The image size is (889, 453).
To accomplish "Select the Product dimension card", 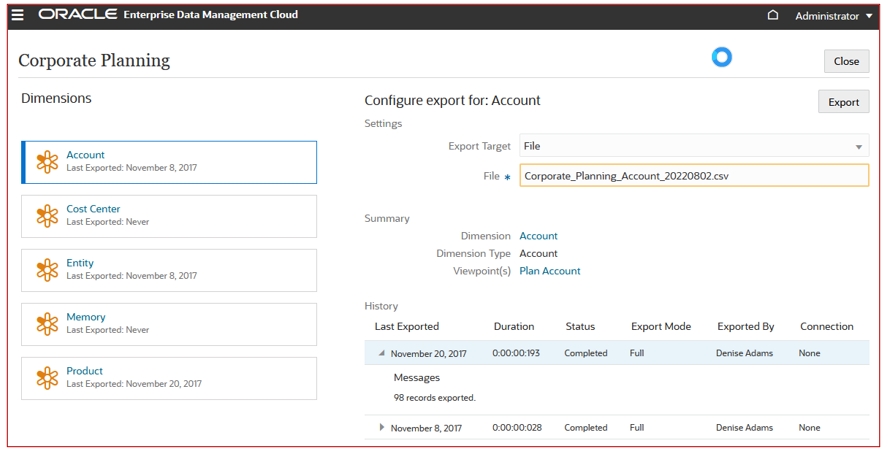I will (169, 378).
